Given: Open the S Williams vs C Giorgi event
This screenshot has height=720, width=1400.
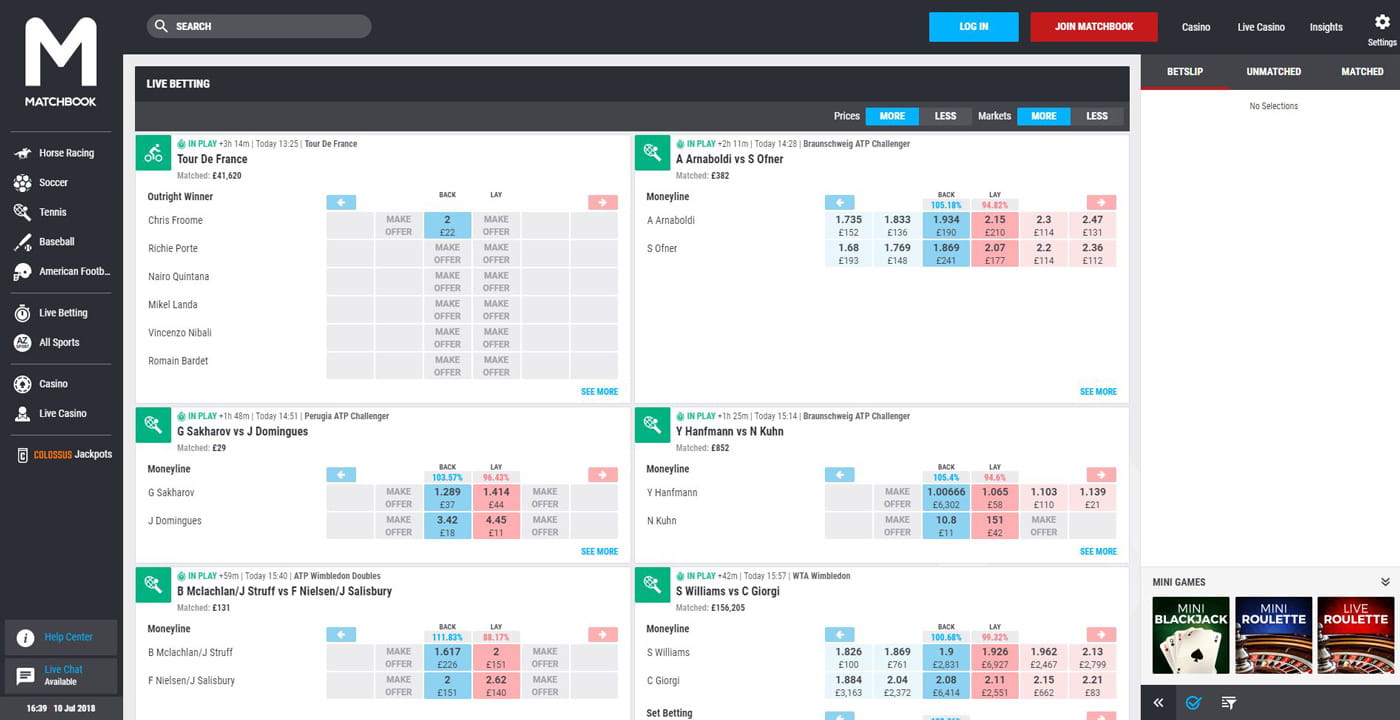Looking at the screenshot, I should (730, 591).
